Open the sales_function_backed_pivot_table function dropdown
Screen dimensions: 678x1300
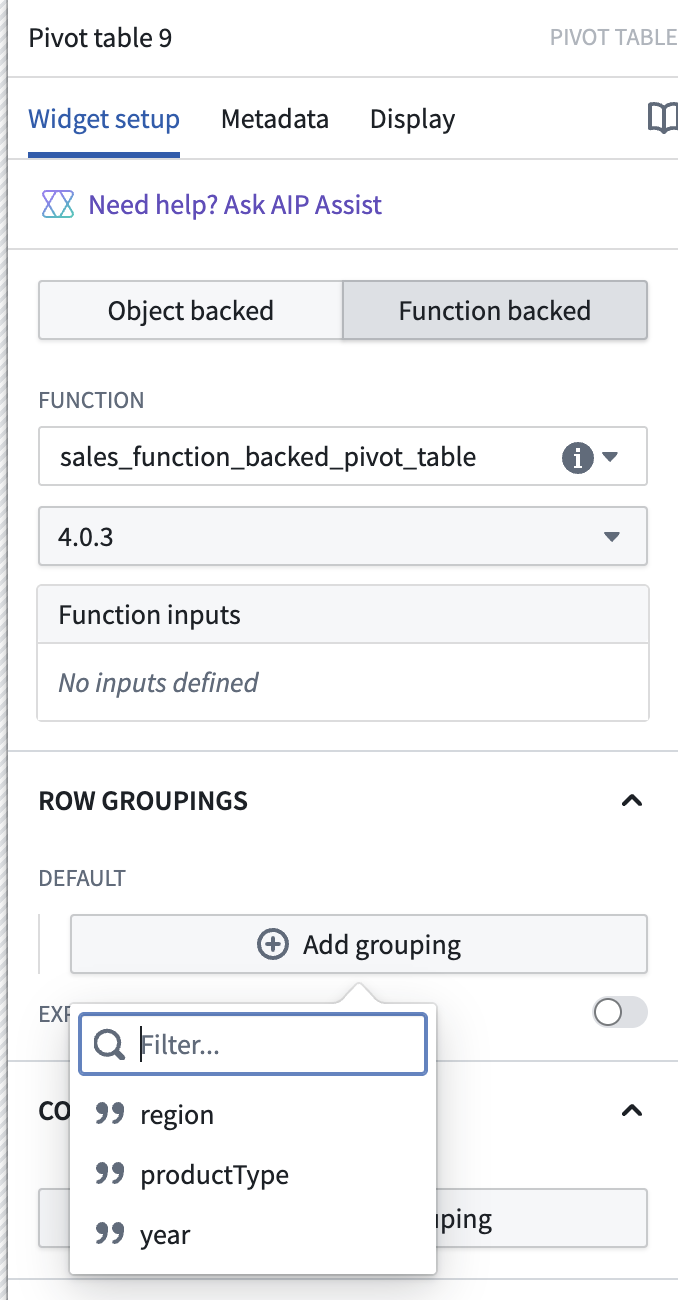[x=343, y=457]
